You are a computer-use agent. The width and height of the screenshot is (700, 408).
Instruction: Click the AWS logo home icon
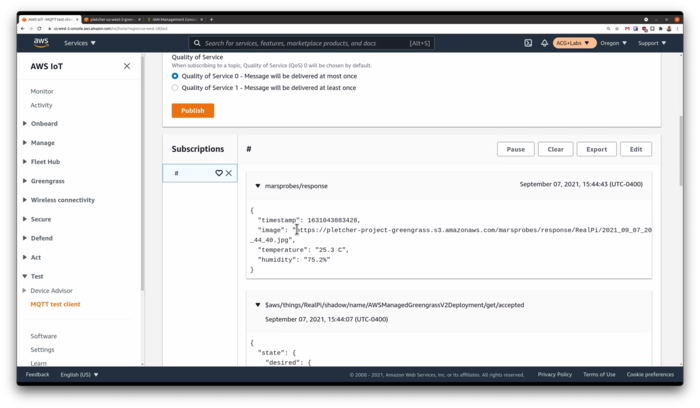click(41, 42)
